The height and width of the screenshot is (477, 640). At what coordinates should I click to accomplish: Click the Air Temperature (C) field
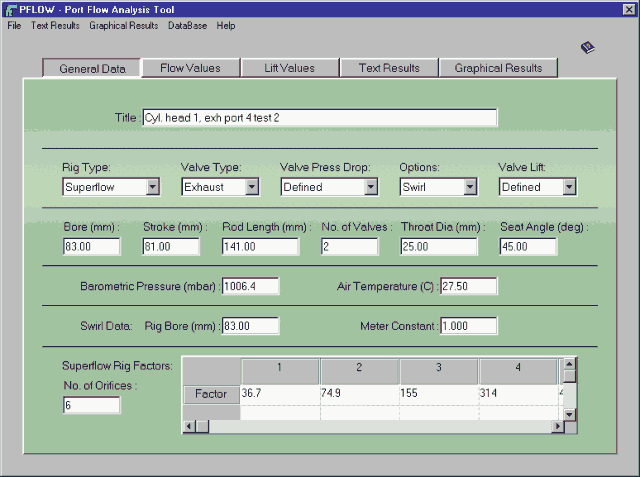[469, 286]
